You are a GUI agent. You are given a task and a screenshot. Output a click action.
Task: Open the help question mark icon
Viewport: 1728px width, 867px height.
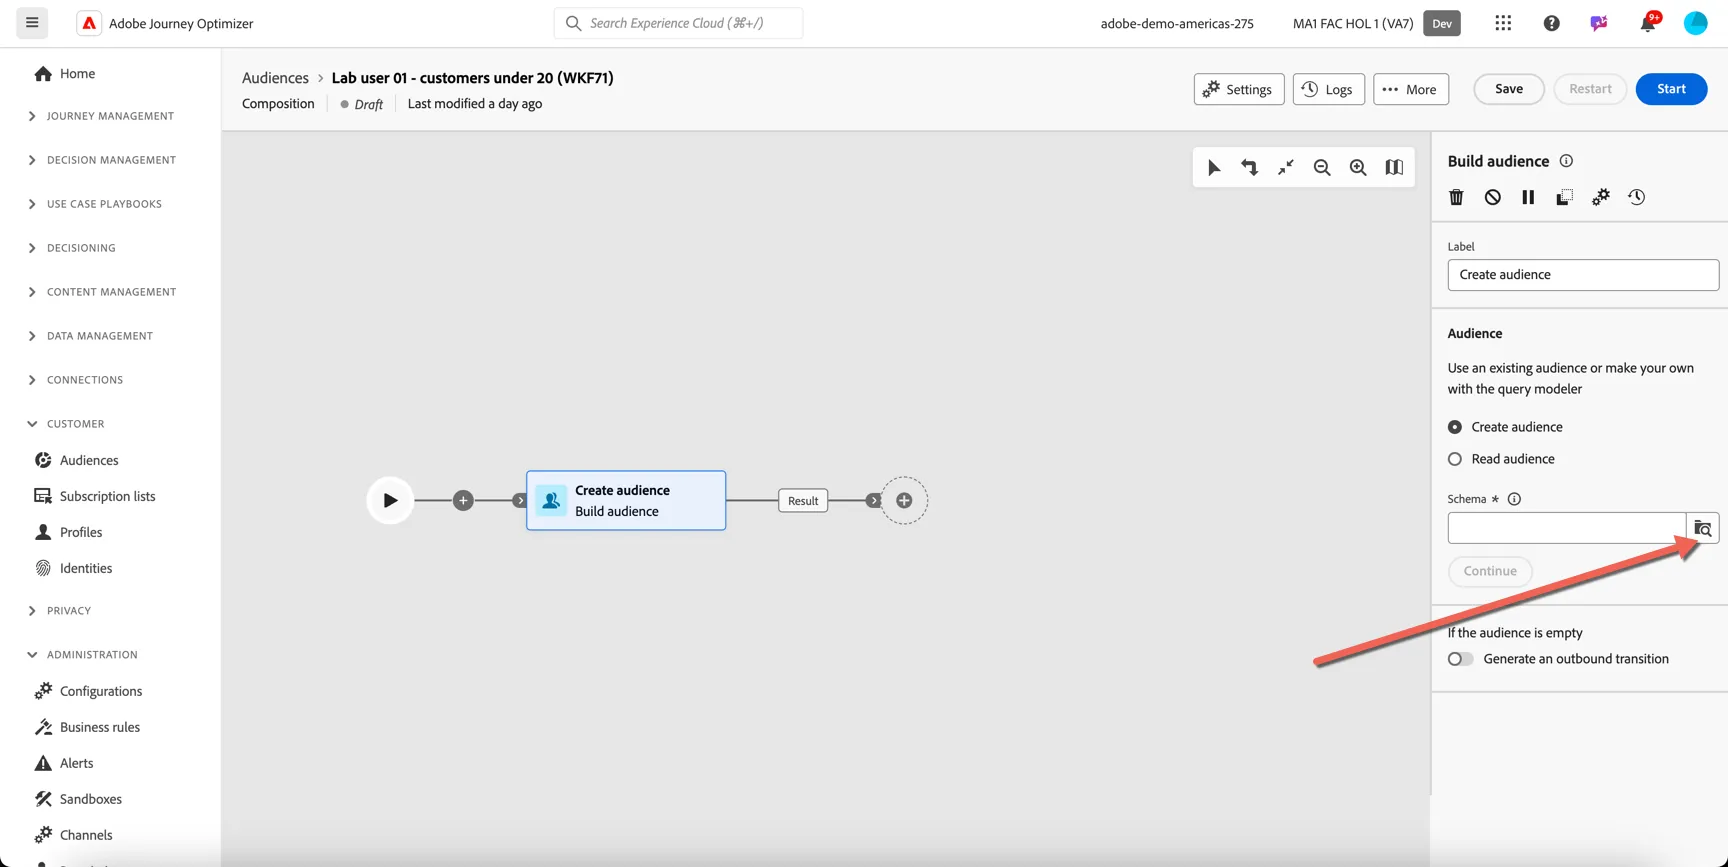1551,23
